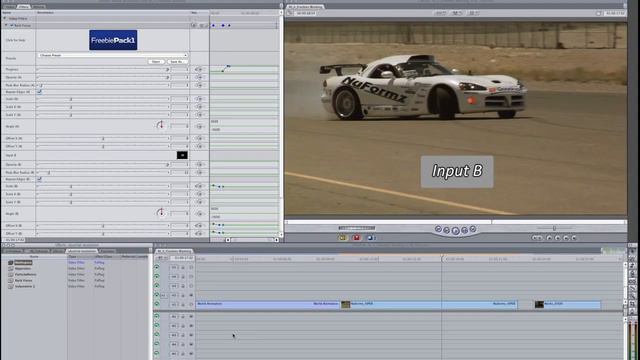Click the Canvas timecode duration field
This screenshot has width=640, height=360.
tap(306, 13)
